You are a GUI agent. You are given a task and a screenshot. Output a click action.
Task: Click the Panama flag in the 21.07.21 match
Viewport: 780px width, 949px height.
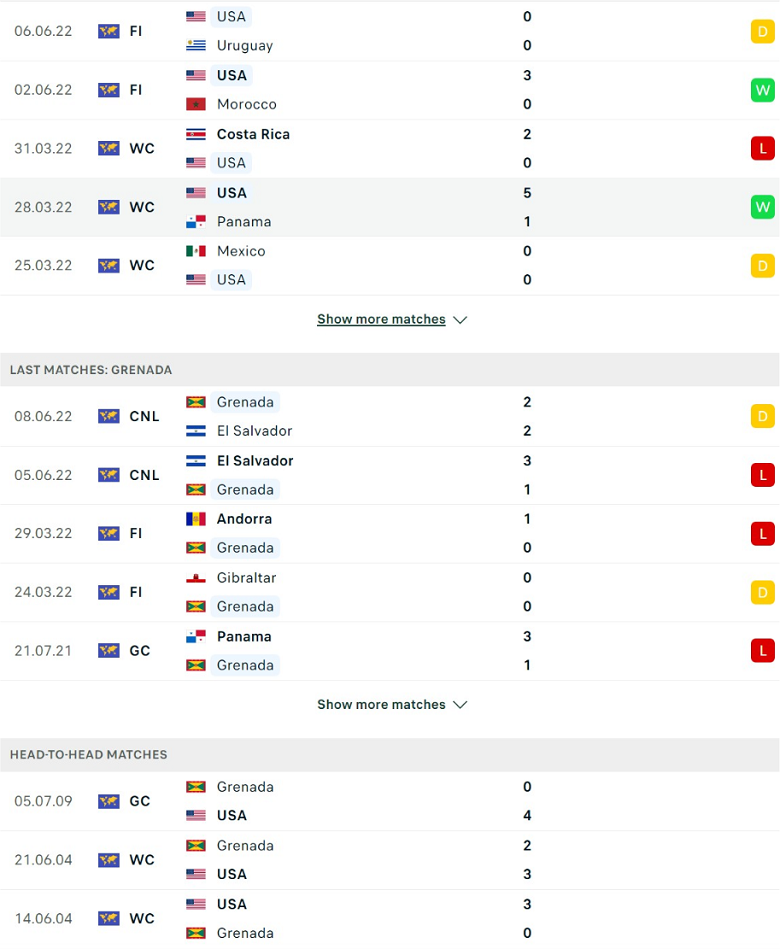coord(195,636)
